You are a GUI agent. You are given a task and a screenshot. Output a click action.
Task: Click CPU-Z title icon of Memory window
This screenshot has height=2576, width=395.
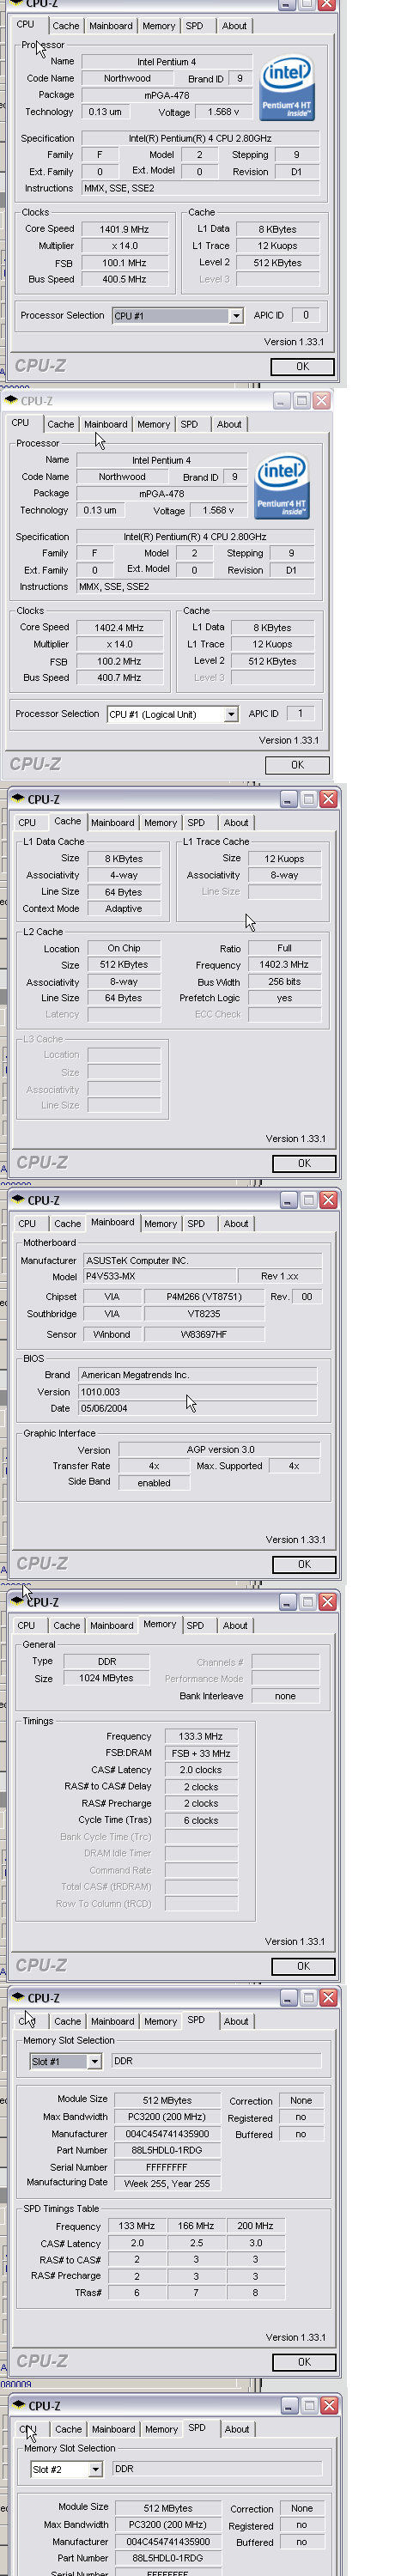tap(18, 1601)
